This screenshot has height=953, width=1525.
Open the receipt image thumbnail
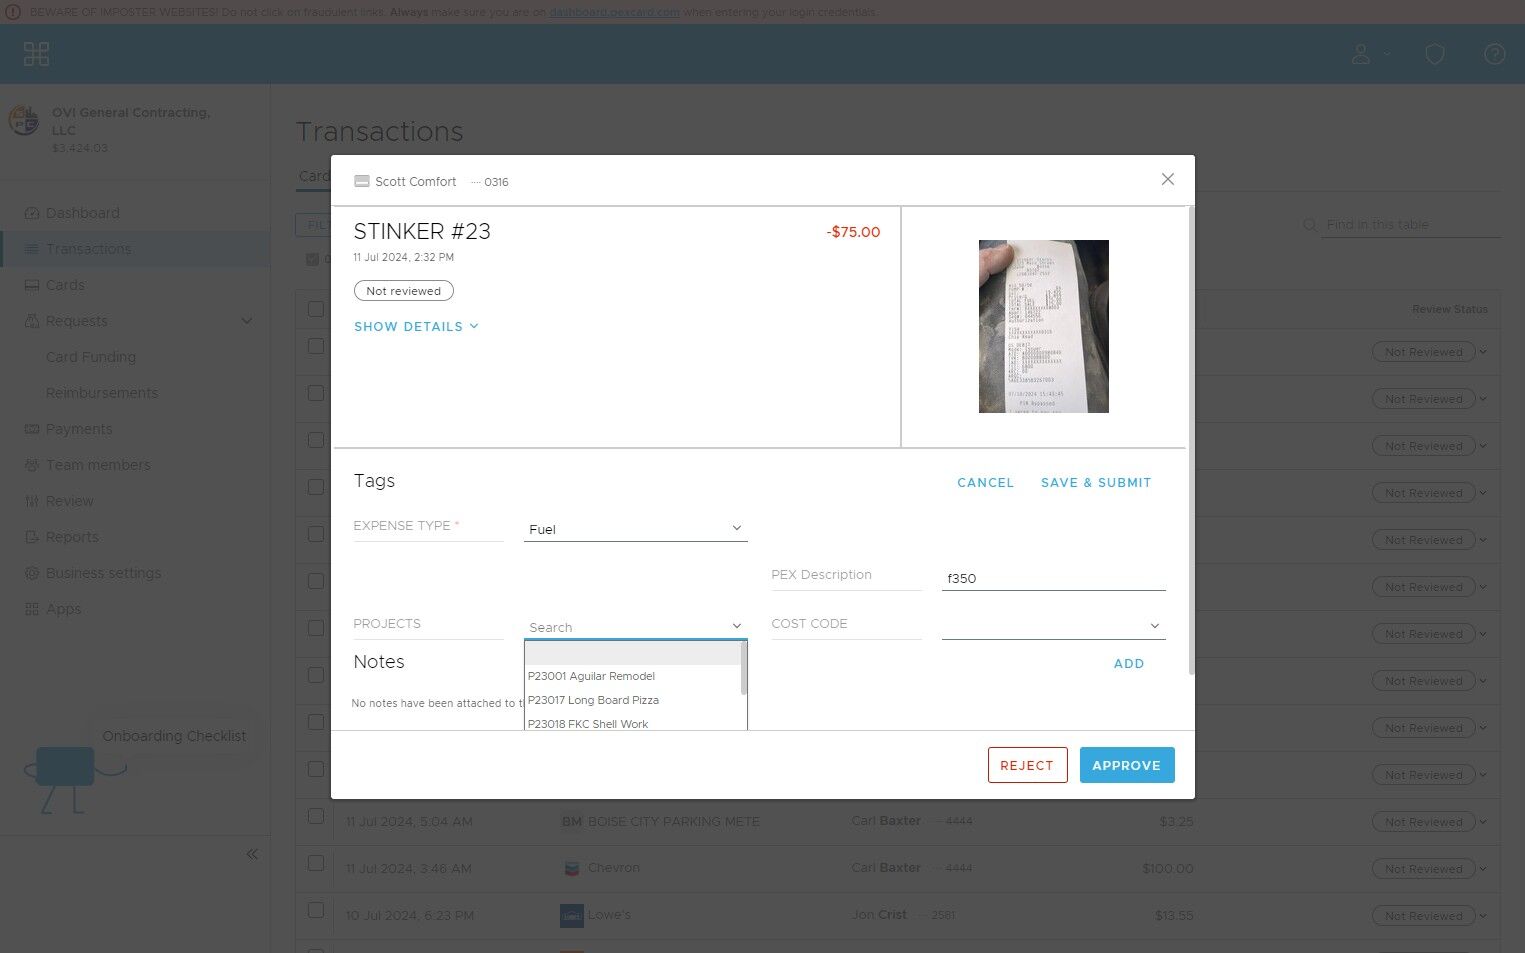1043,326
